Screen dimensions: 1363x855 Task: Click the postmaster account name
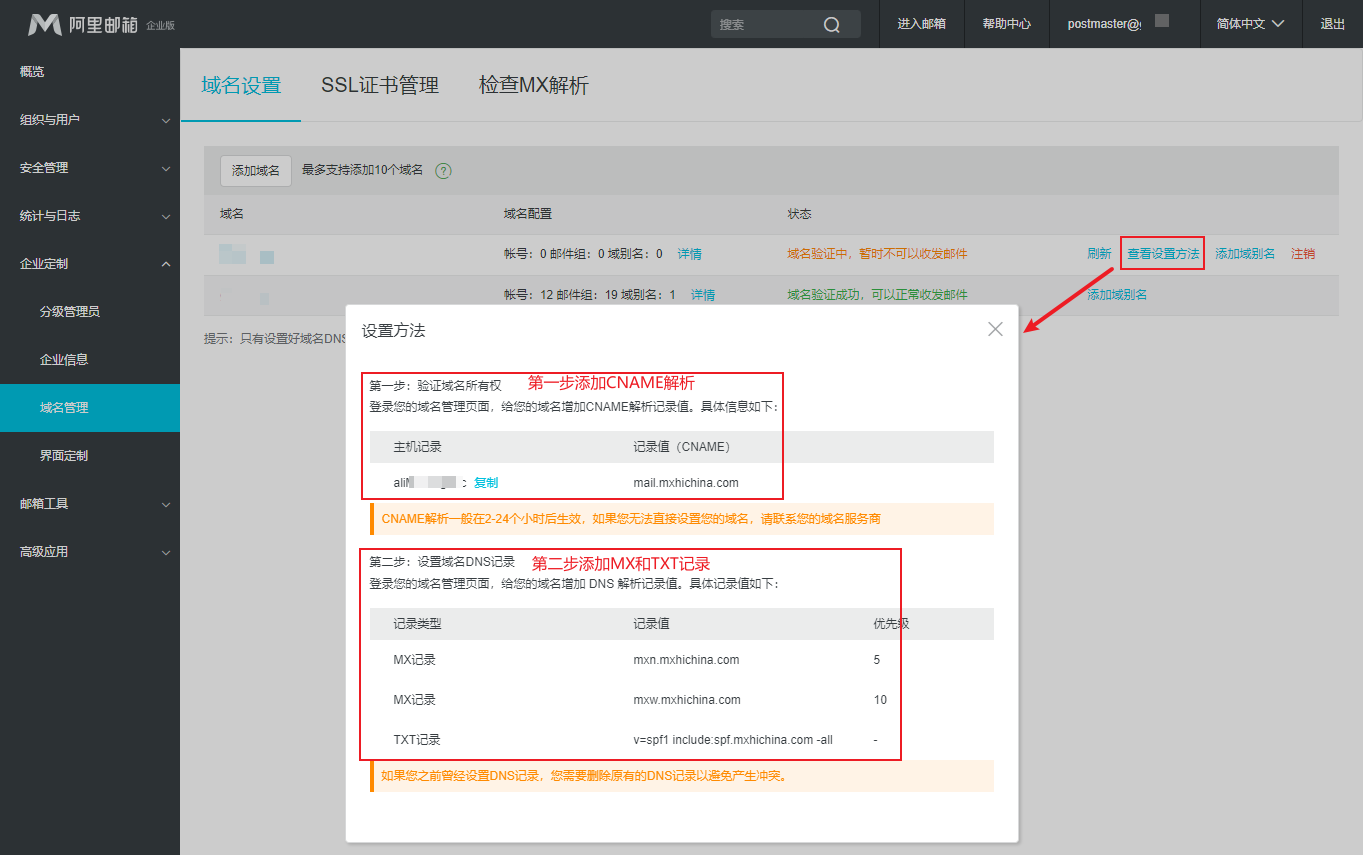pyautogui.click(x=1104, y=24)
